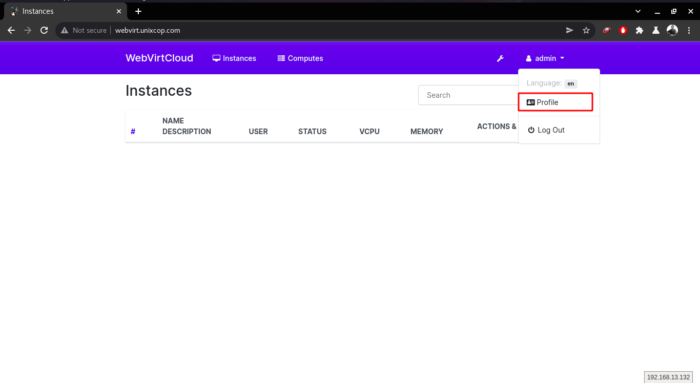Select Profile from admin menu
The width and height of the screenshot is (700, 383).
(555, 102)
